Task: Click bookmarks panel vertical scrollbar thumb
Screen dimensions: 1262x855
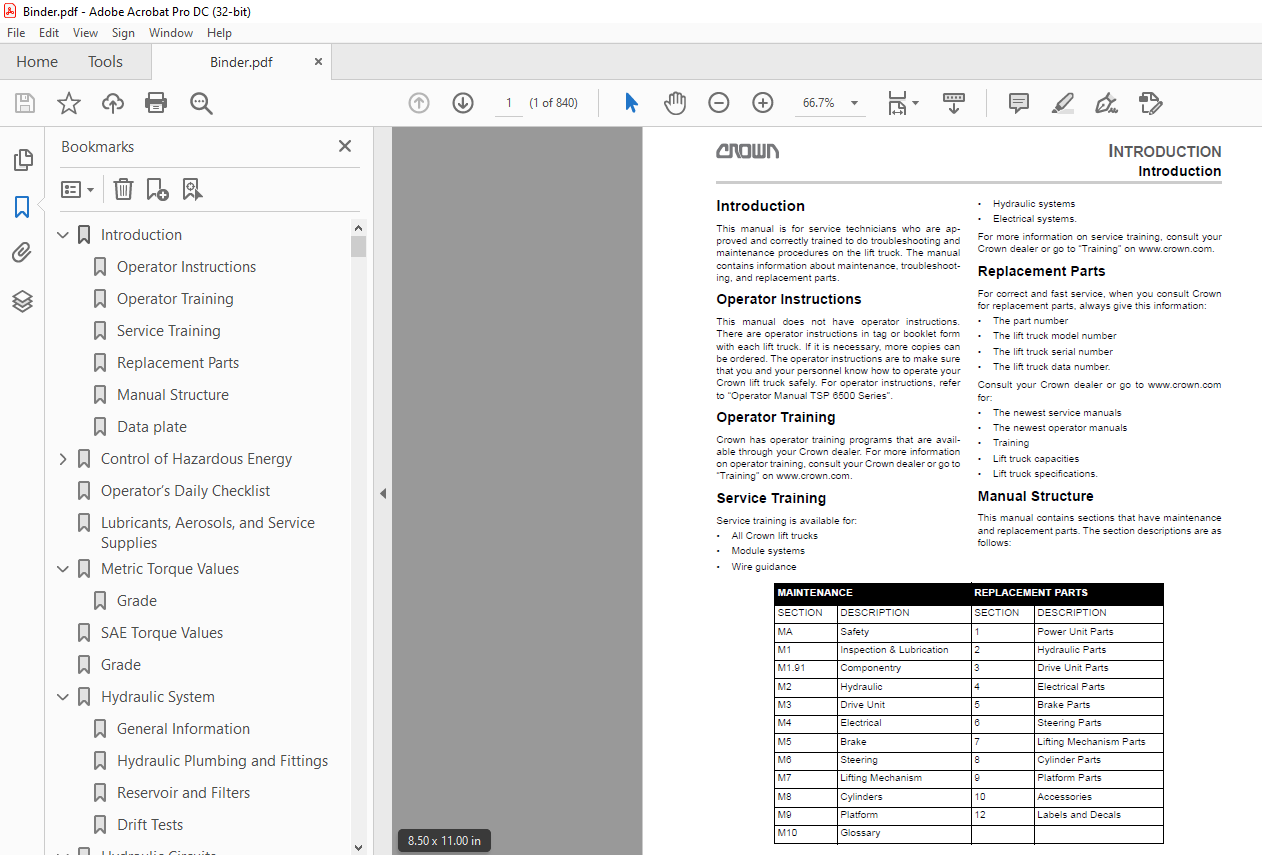Action: (359, 246)
